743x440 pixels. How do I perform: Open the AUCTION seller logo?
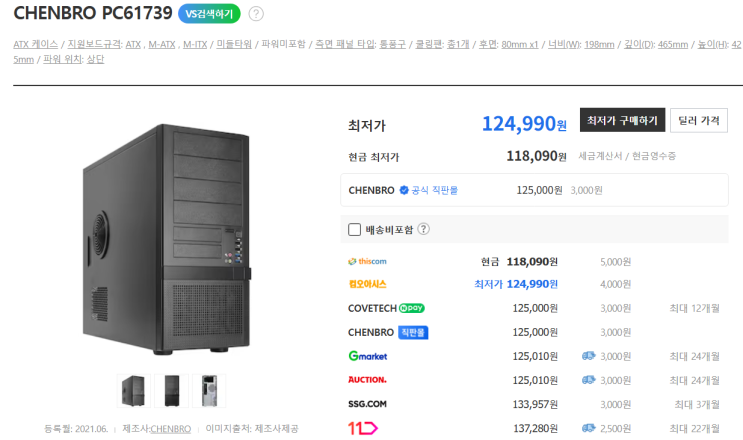[x=367, y=380]
